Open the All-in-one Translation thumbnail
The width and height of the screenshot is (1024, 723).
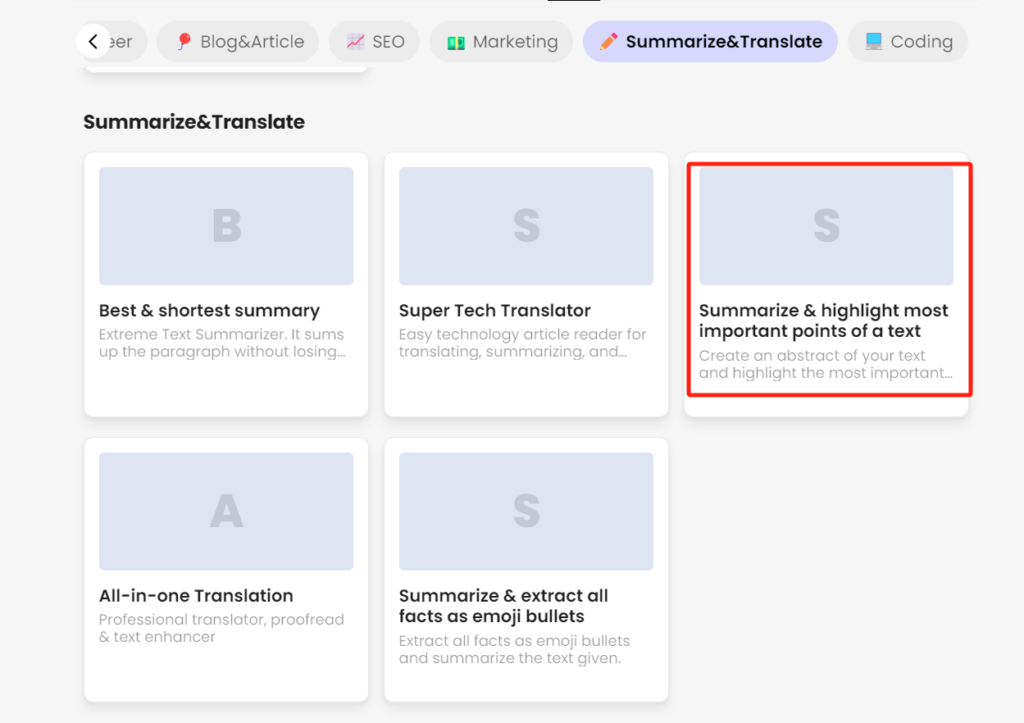point(226,511)
